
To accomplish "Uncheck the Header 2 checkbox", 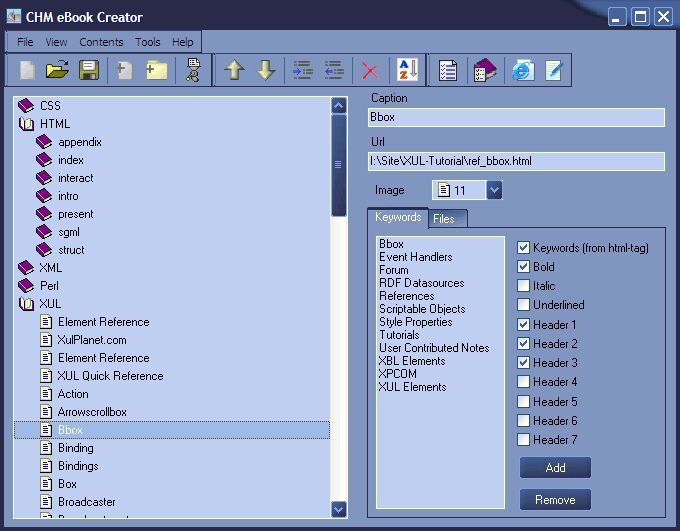I will [523, 344].
